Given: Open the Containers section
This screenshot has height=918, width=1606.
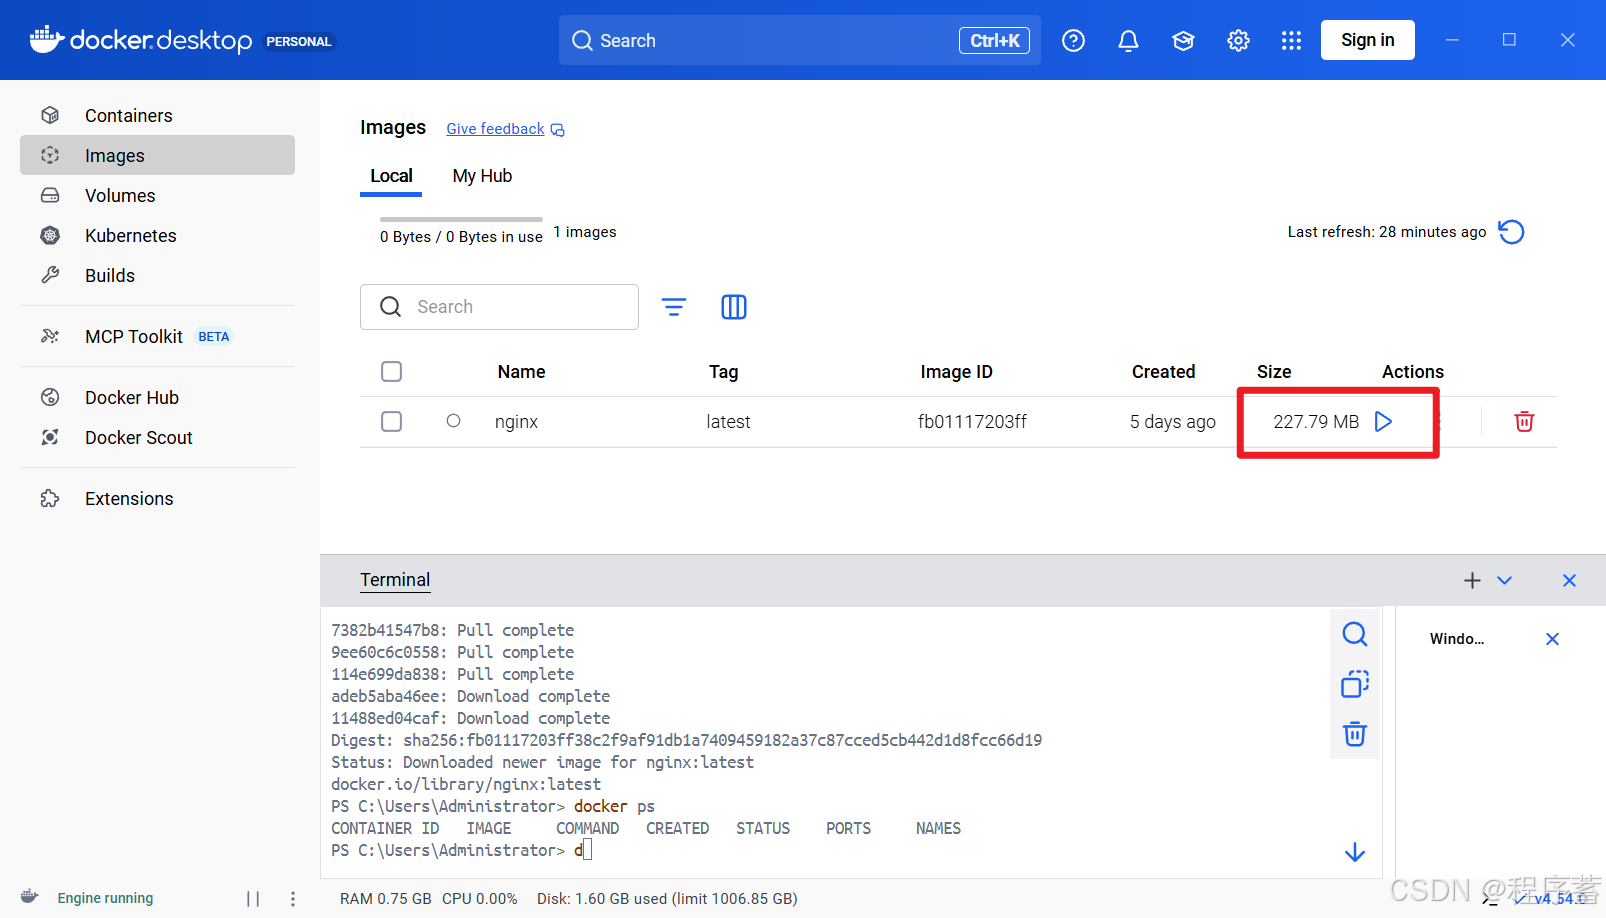Looking at the screenshot, I should (x=157, y=115).
